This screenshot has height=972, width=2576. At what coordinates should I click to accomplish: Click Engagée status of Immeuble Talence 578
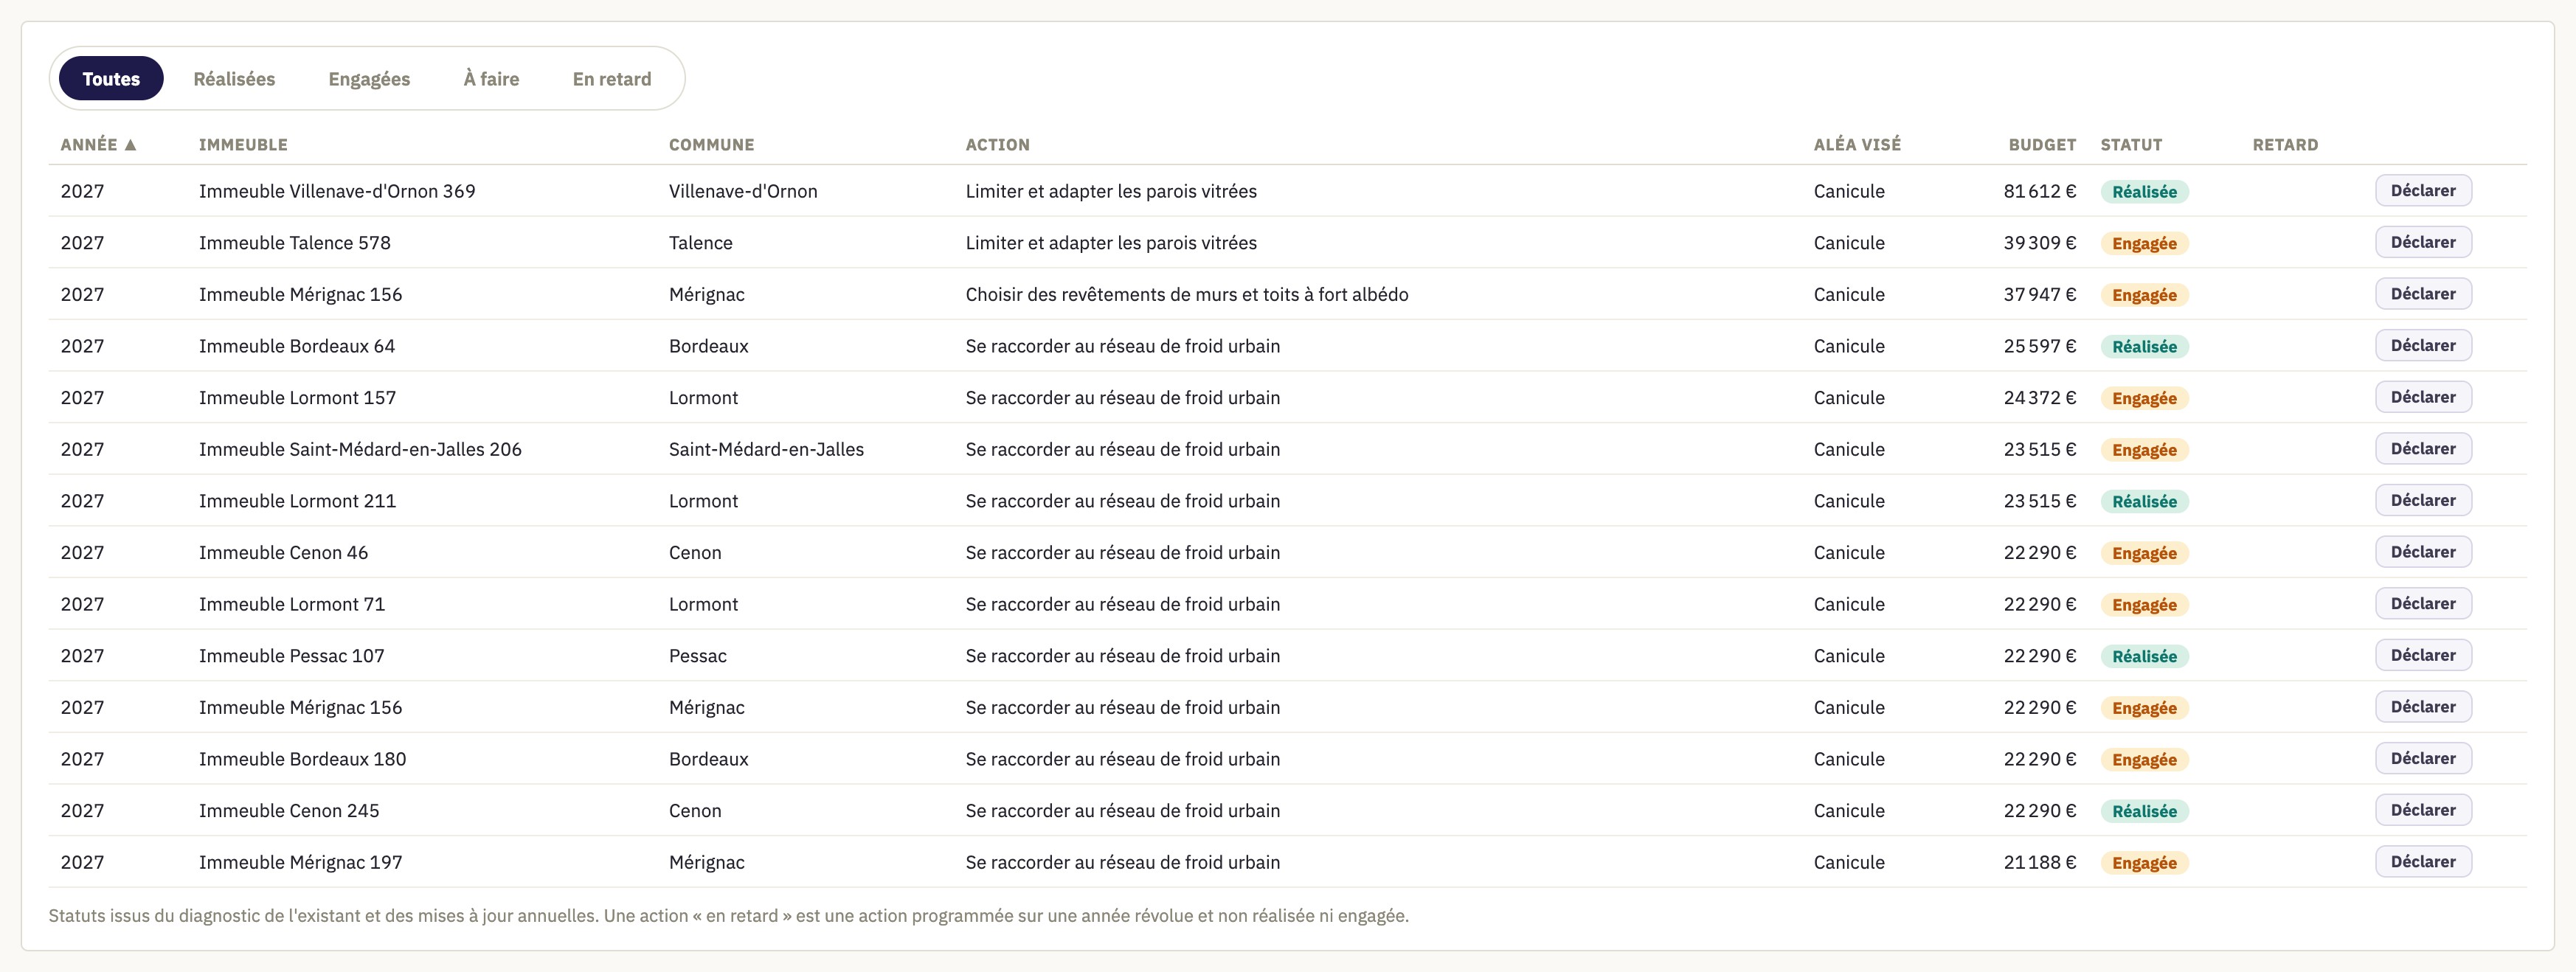pyautogui.click(x=2144, y=244)
